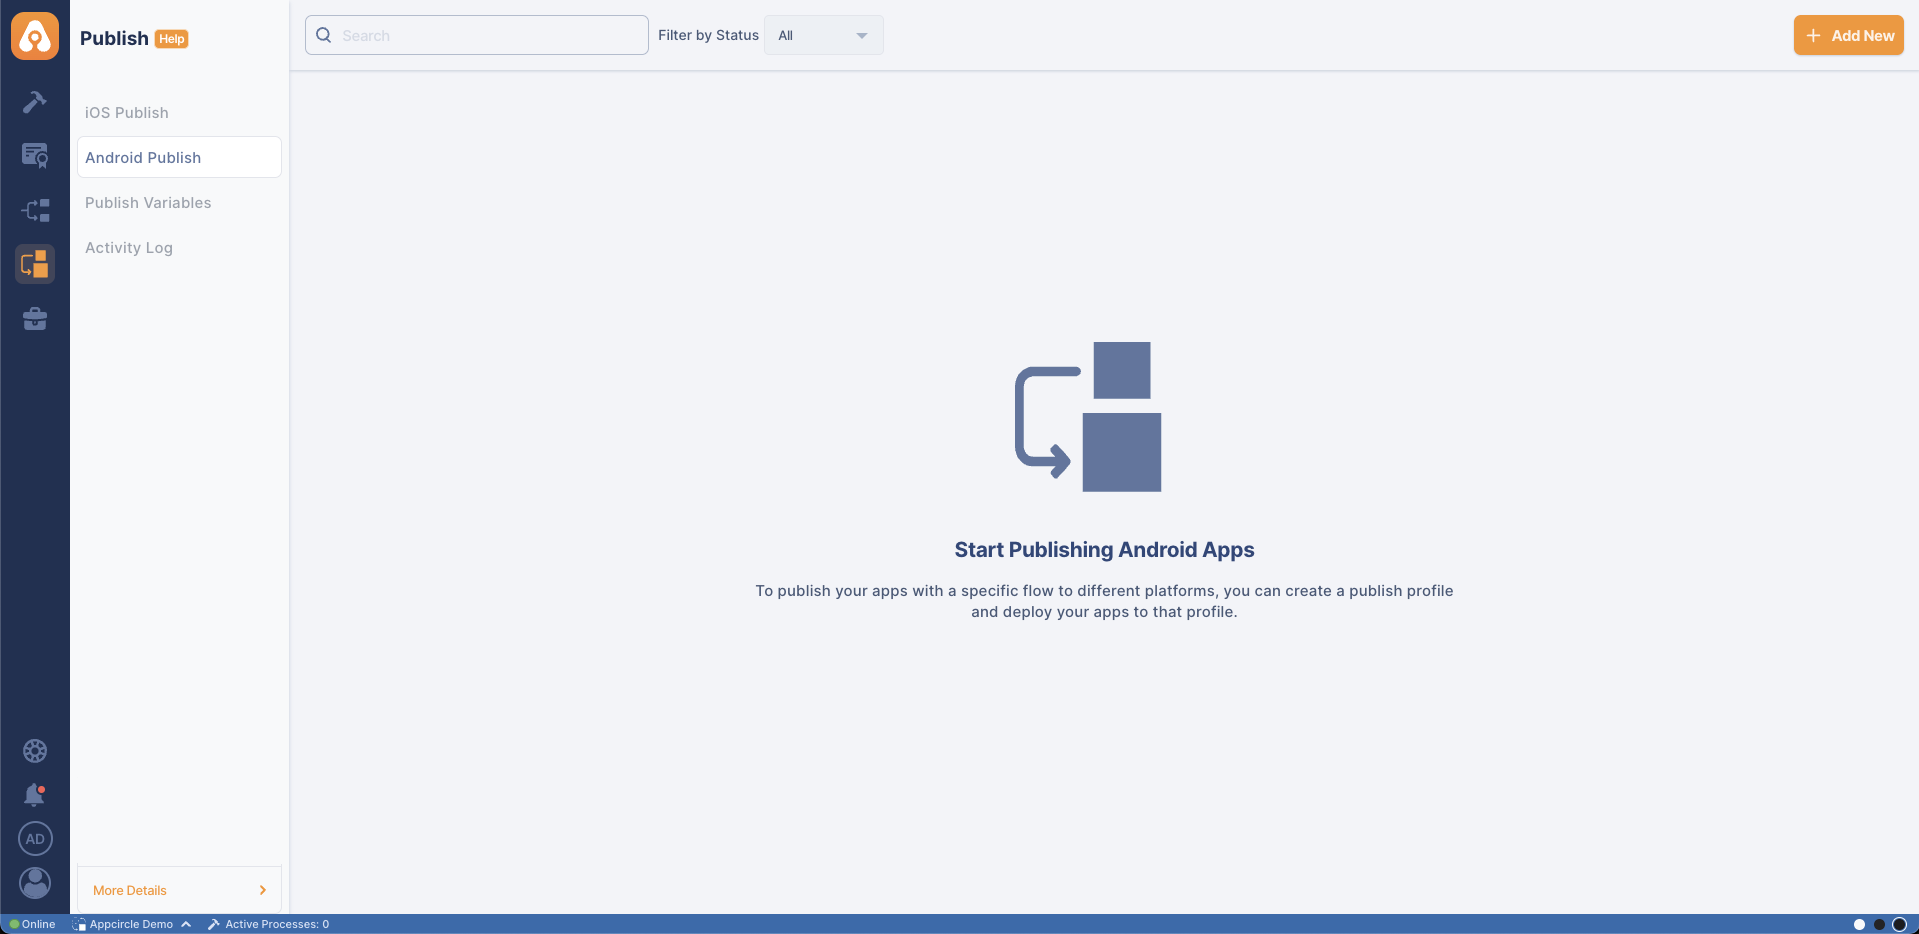This screenshot has width=1919, height=934.
Task: Click the Add New button
Action: (x=1848, y=35)
